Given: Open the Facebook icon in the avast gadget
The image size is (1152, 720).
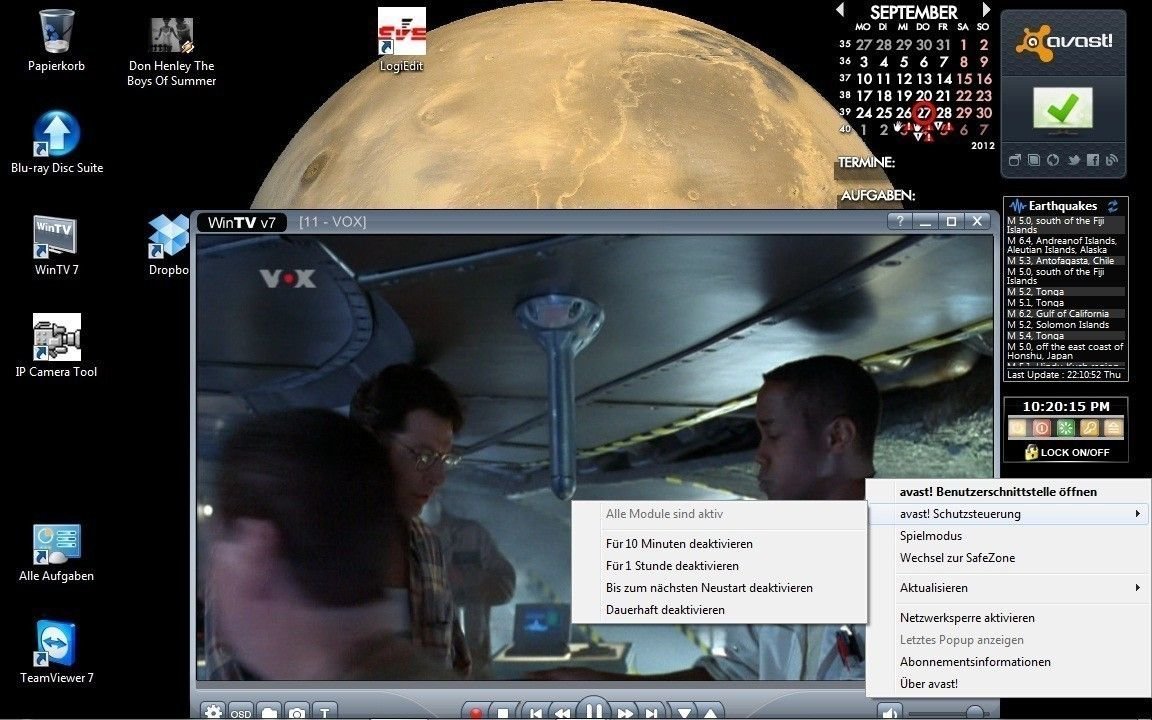Looking at the screenshot, I should coord(1092,160).
